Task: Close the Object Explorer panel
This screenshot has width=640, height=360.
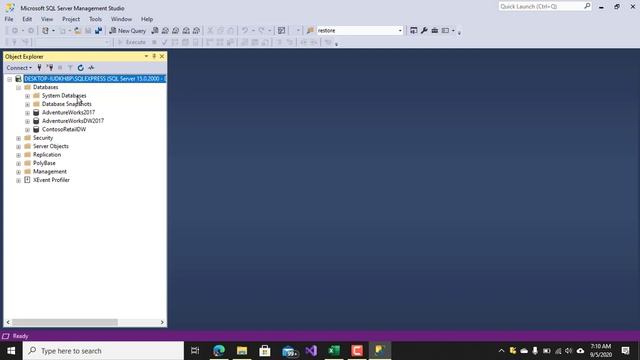Action: click(x=162, y=56)
